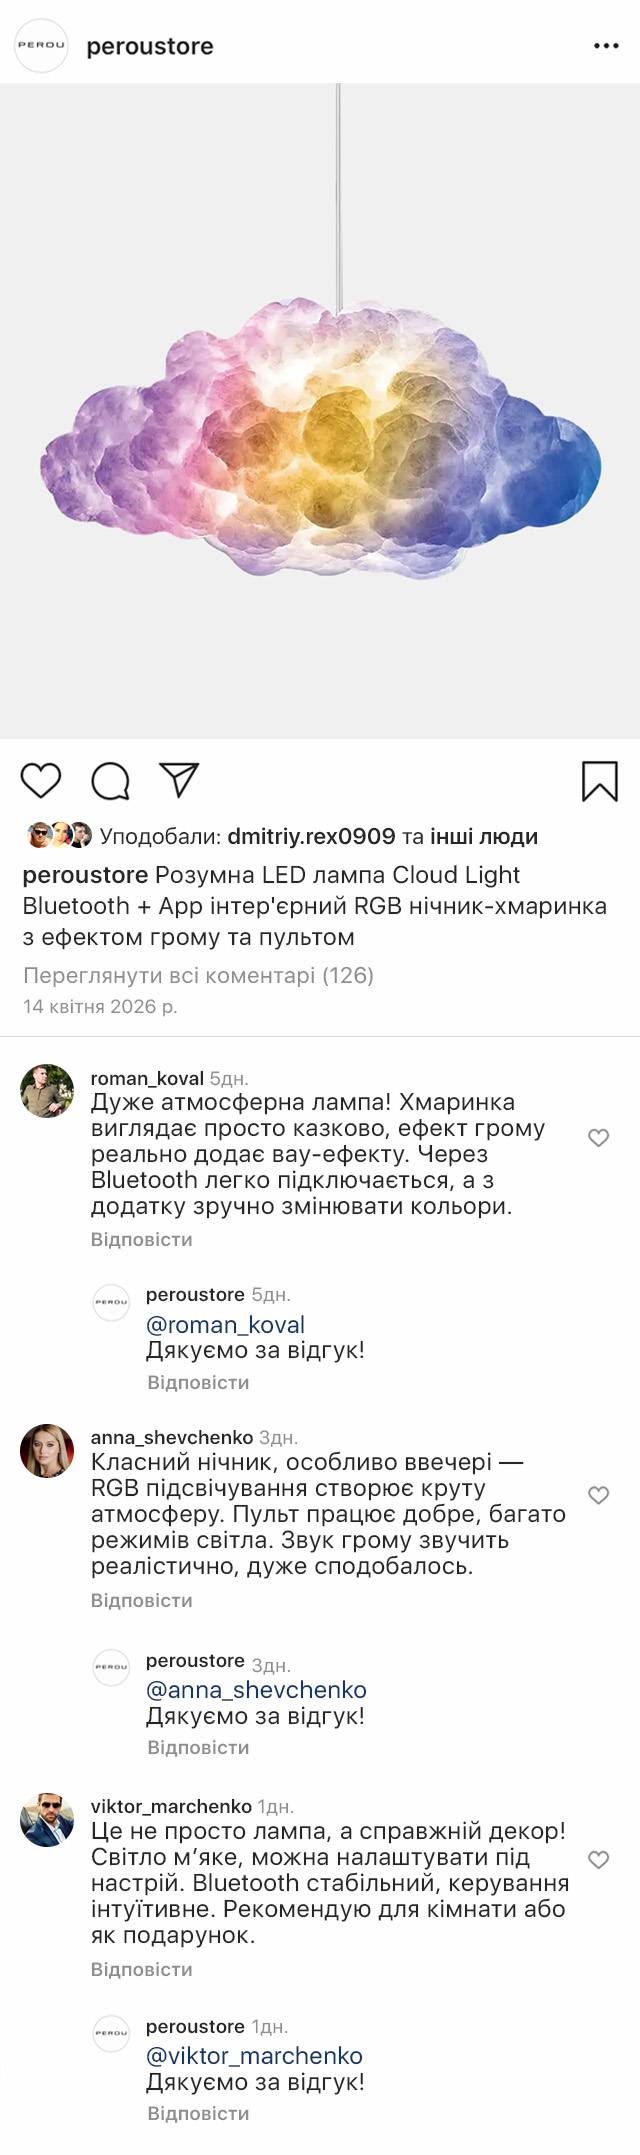Click the Perou logo avatar in header

(x=41, y=46)
